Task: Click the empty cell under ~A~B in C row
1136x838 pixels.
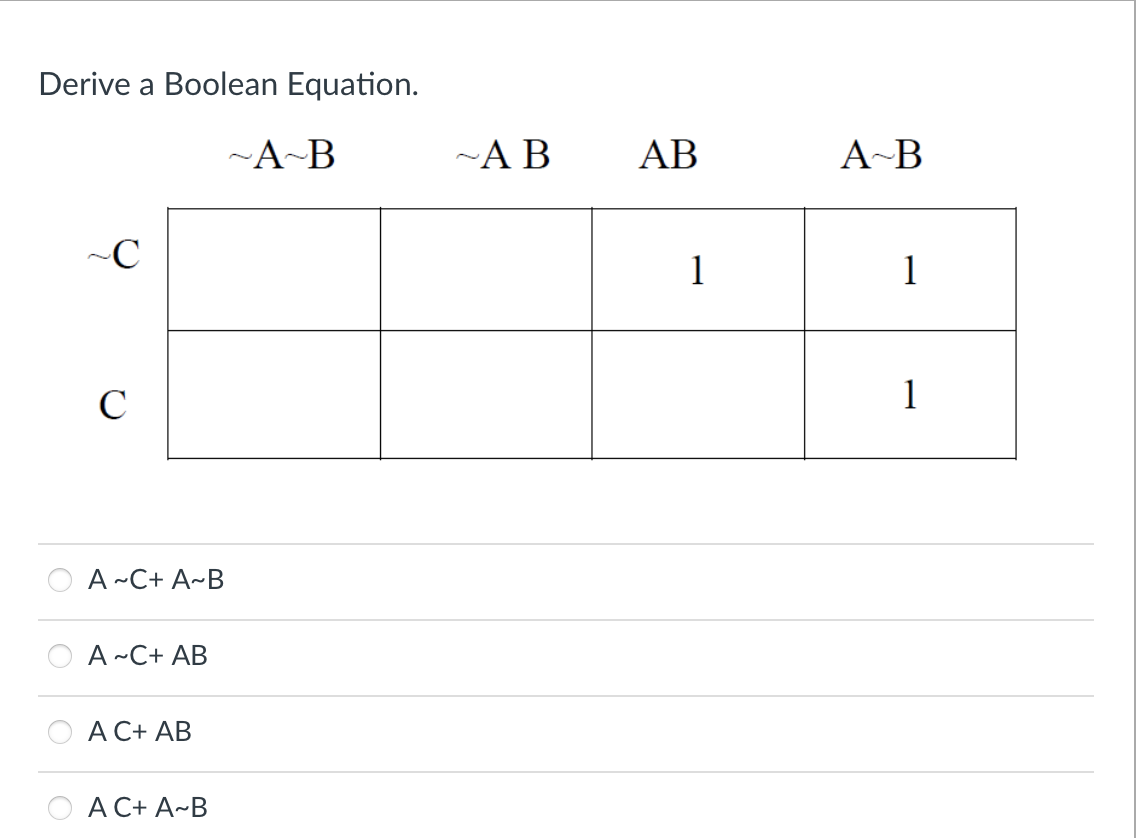Action: click(274, 393)
